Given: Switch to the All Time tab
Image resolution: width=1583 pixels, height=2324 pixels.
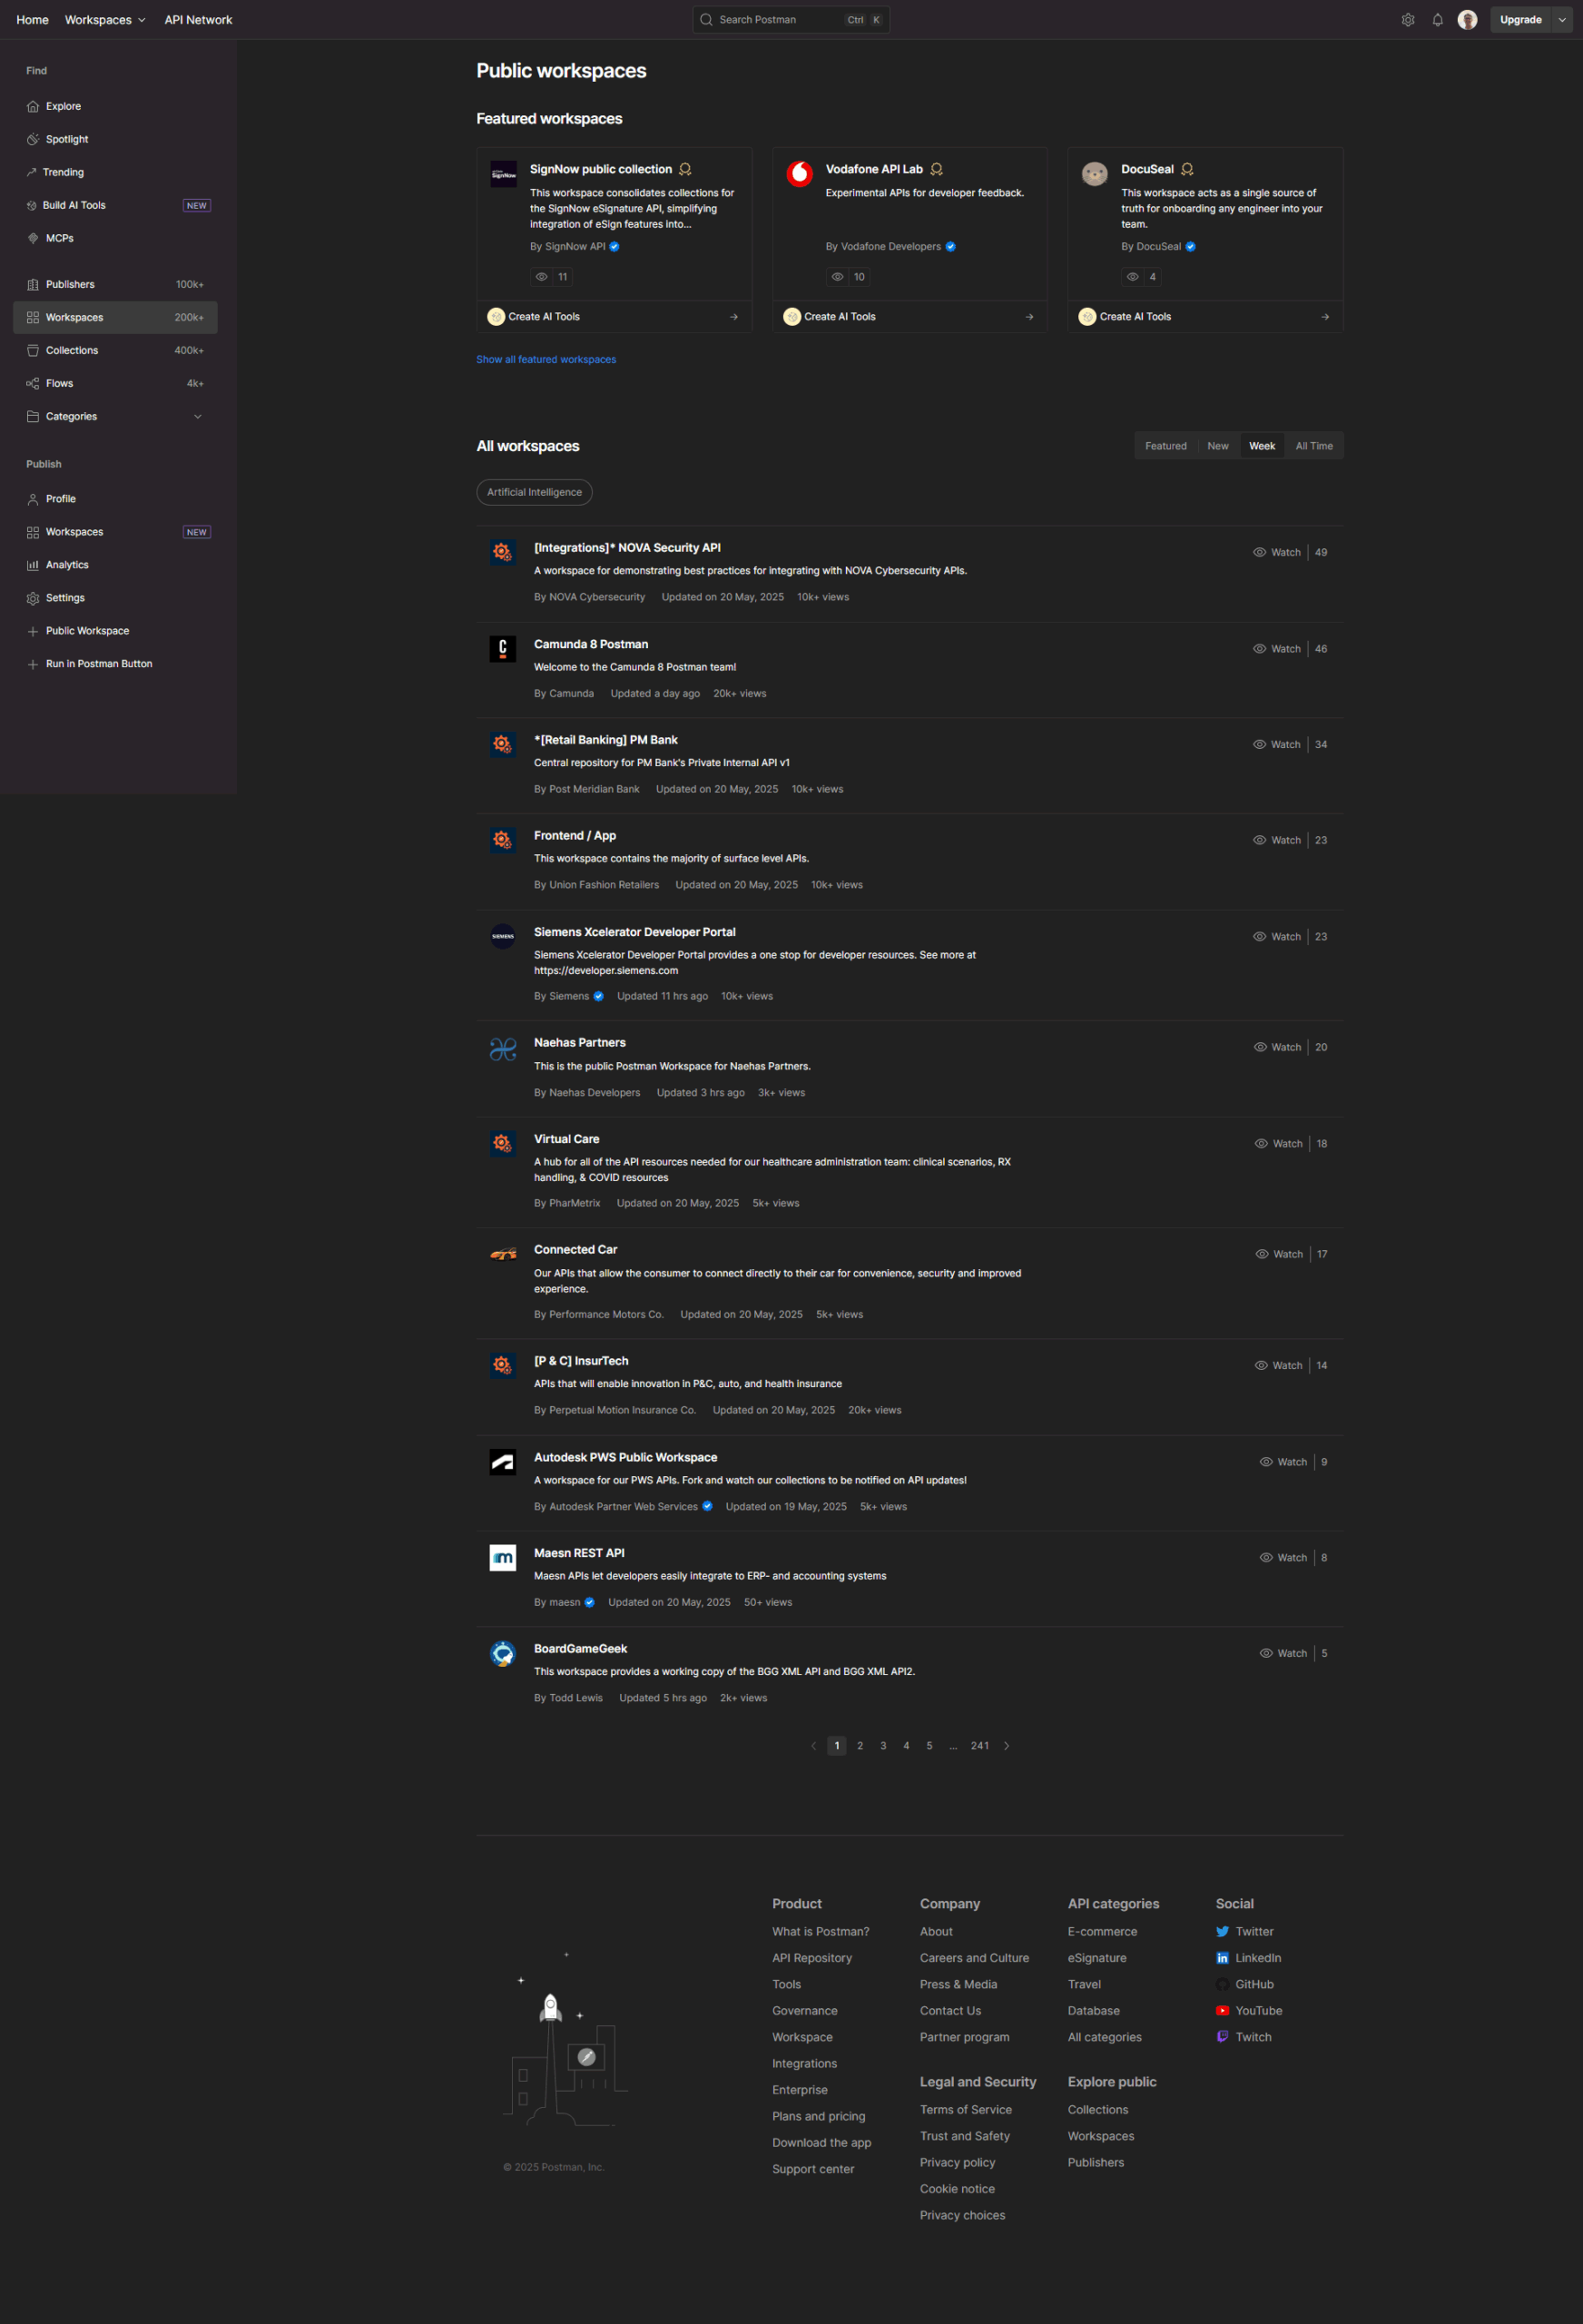Looking at the screenshot, I should click(1314, 446).
